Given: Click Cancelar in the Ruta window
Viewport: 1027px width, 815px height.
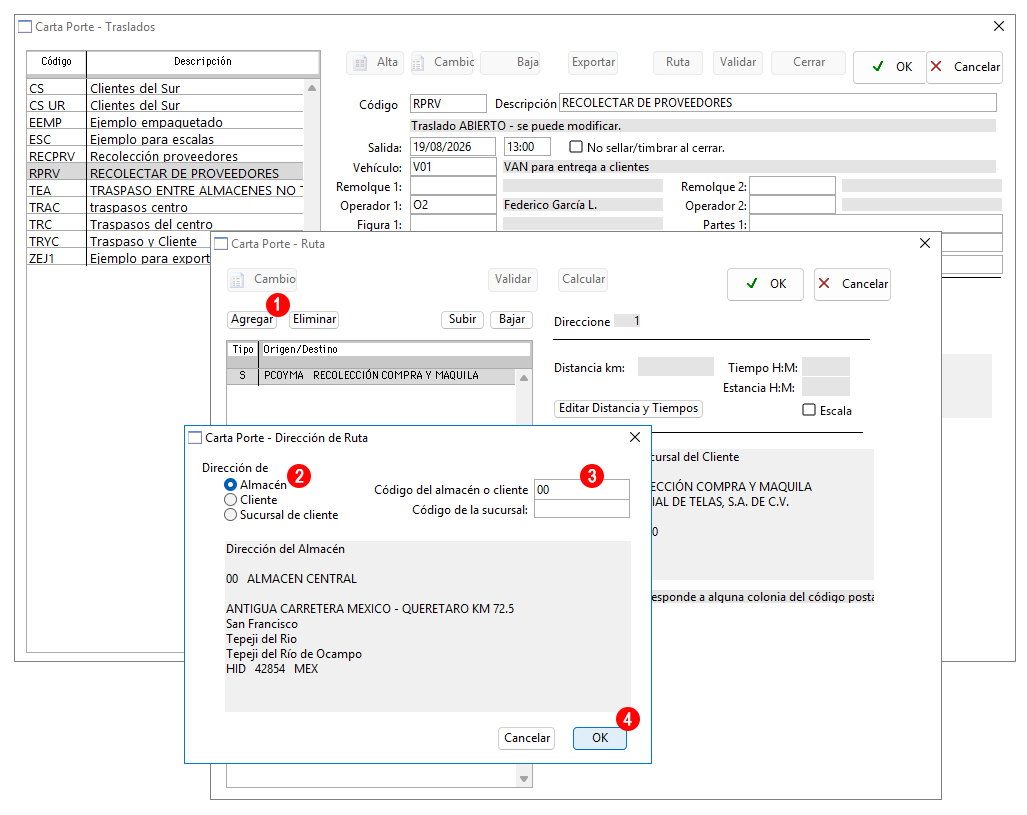Looking at the screenshot, I should pyautogui.click(x=852, y=284).
